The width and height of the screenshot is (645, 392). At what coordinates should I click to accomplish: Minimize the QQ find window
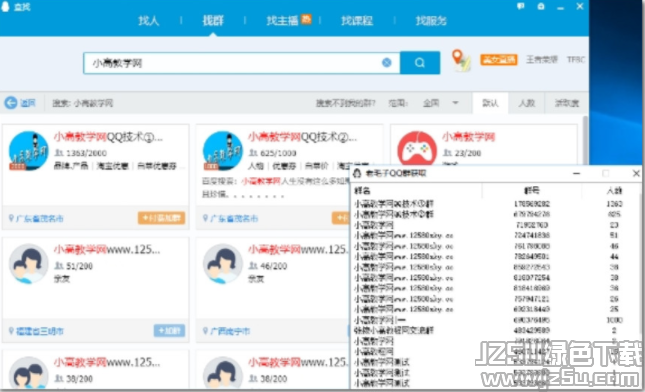click(560, 7)
